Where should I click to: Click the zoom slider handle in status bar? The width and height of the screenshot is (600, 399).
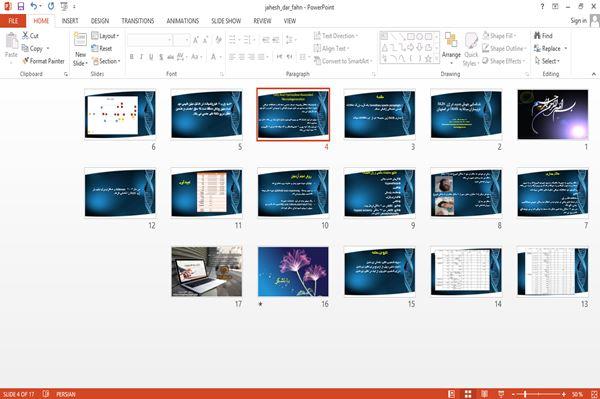click(x=525, y=394)
